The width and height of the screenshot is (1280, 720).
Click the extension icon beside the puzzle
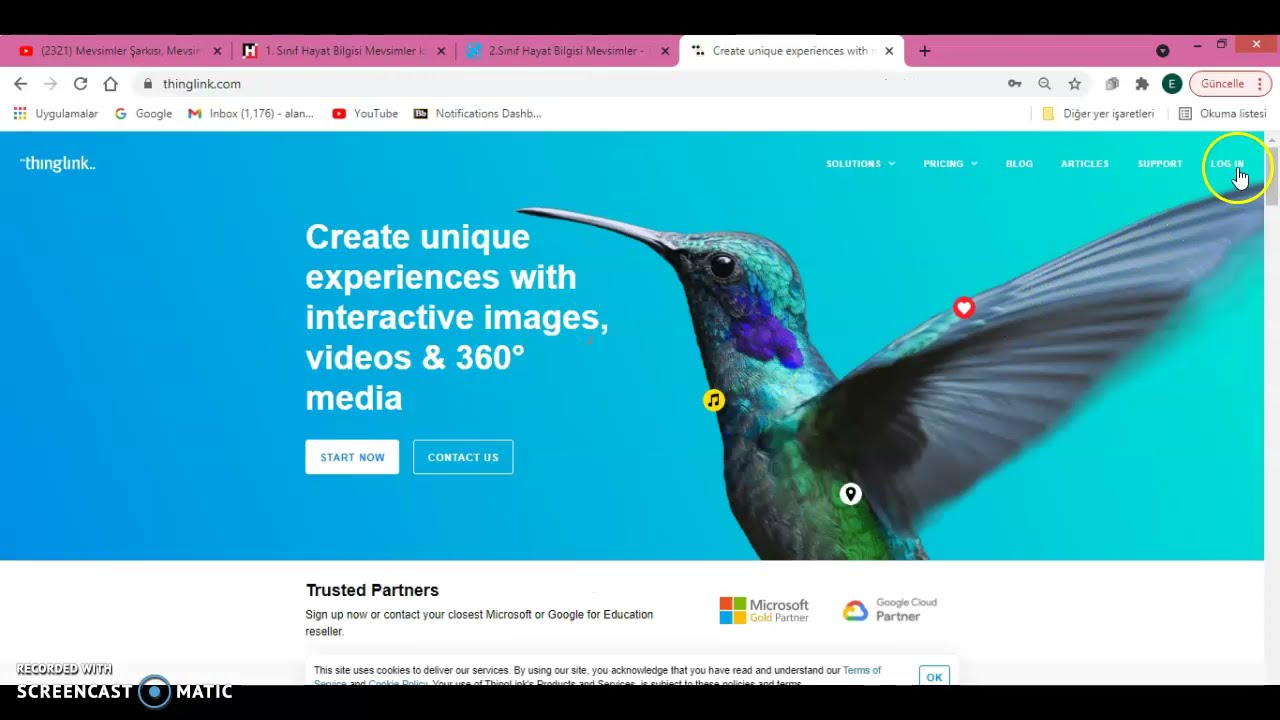click(x=1112, y=84)
